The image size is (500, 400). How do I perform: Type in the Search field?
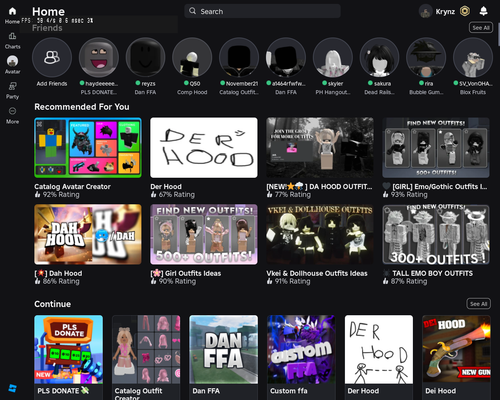click(x=262, y=11)
